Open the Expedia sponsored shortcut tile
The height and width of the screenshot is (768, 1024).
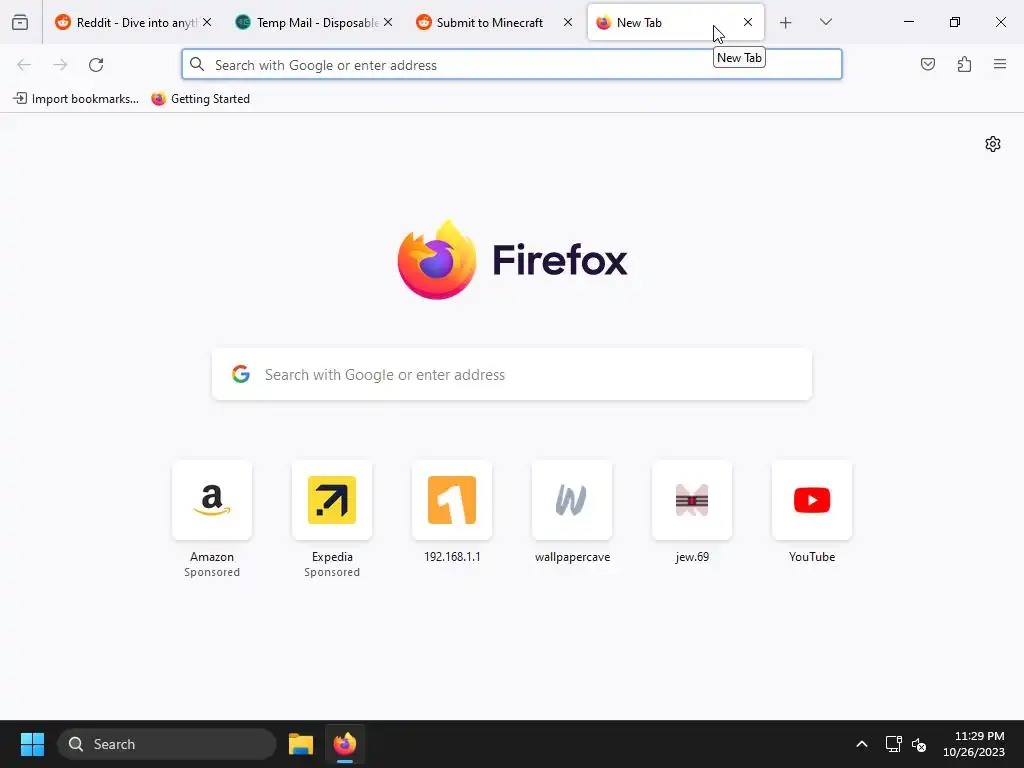pyautogui.click(x=332, y=500)
